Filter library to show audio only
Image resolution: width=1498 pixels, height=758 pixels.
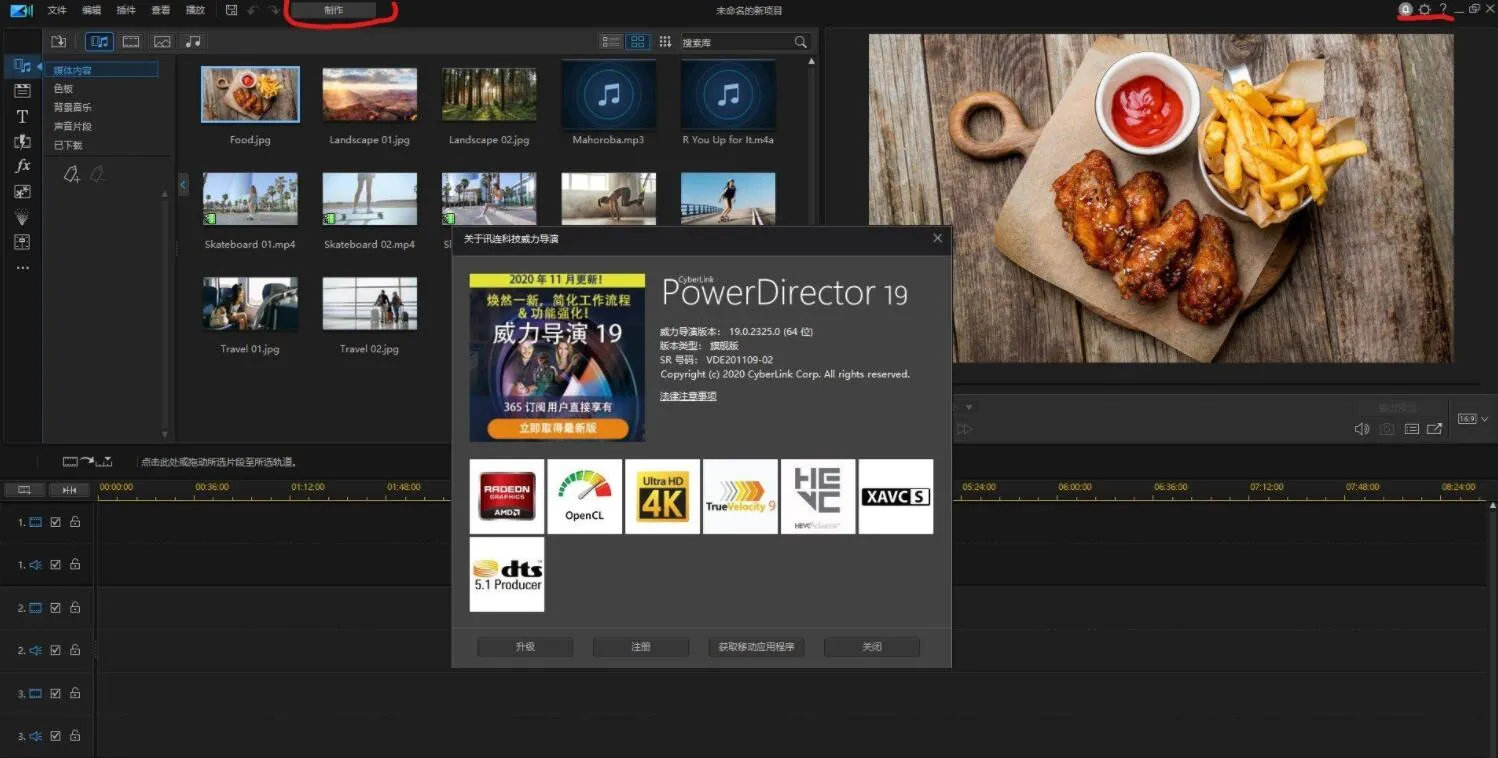point(193,42)
